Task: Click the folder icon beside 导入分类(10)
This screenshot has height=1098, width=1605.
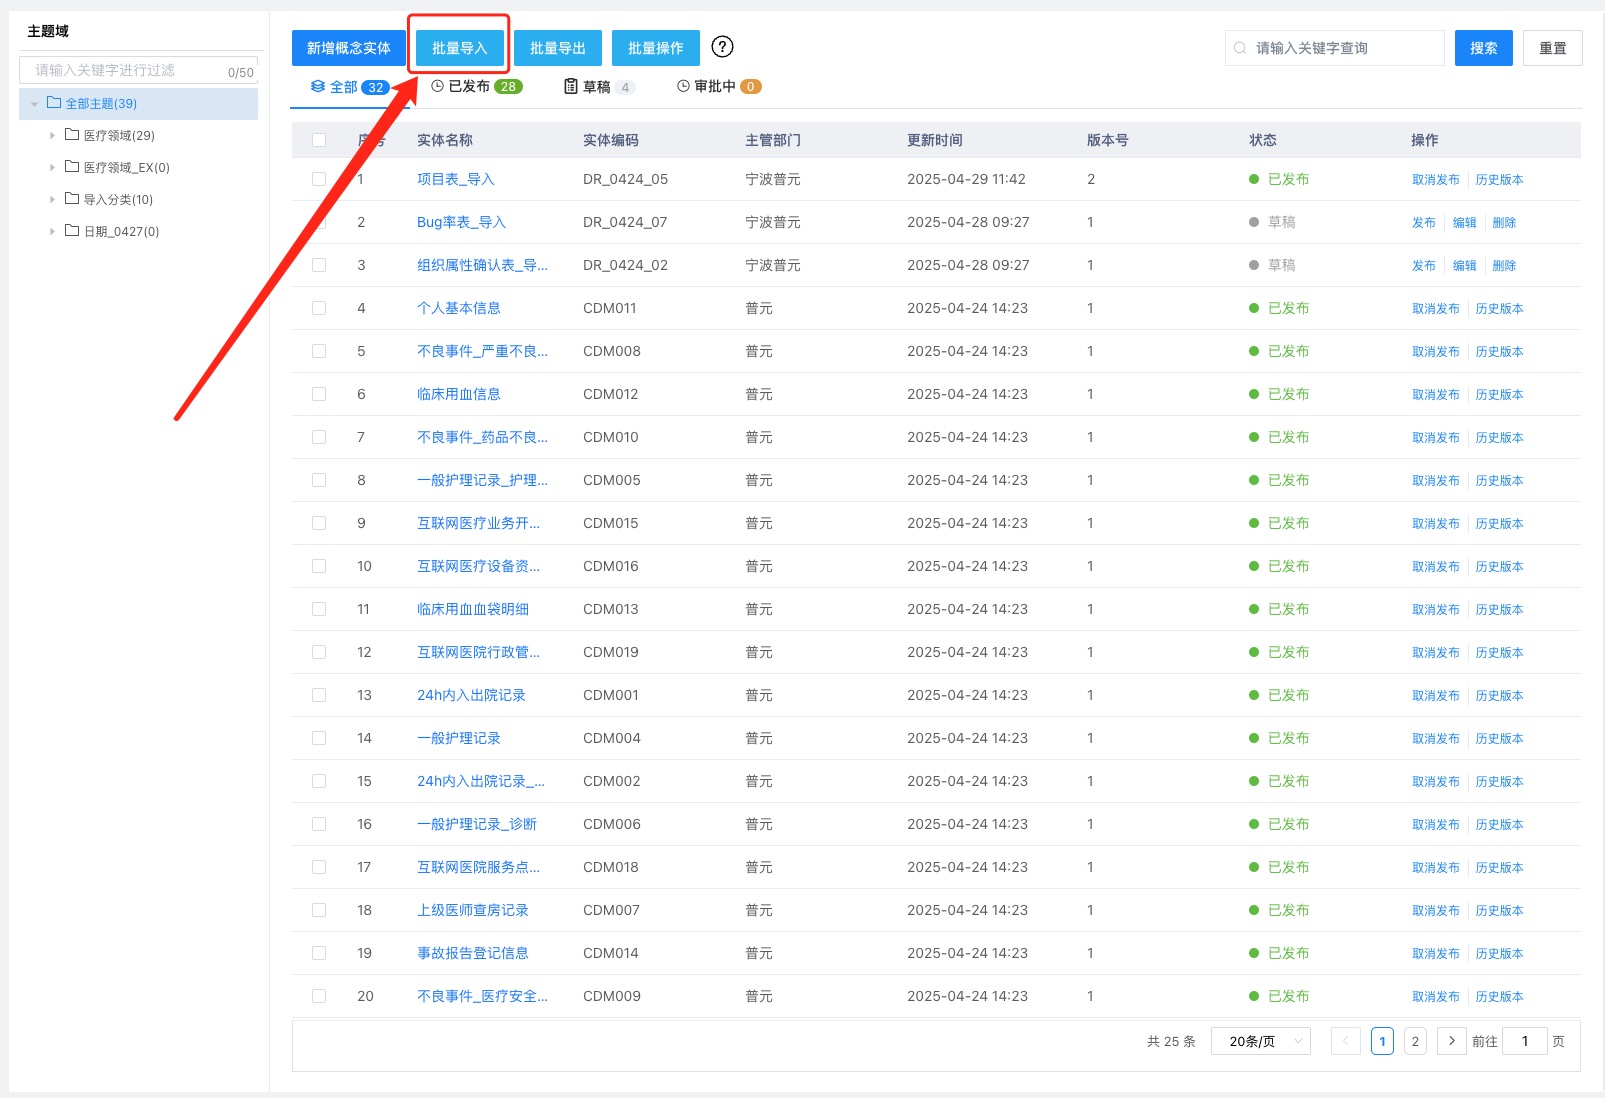Action: [72, 199]
